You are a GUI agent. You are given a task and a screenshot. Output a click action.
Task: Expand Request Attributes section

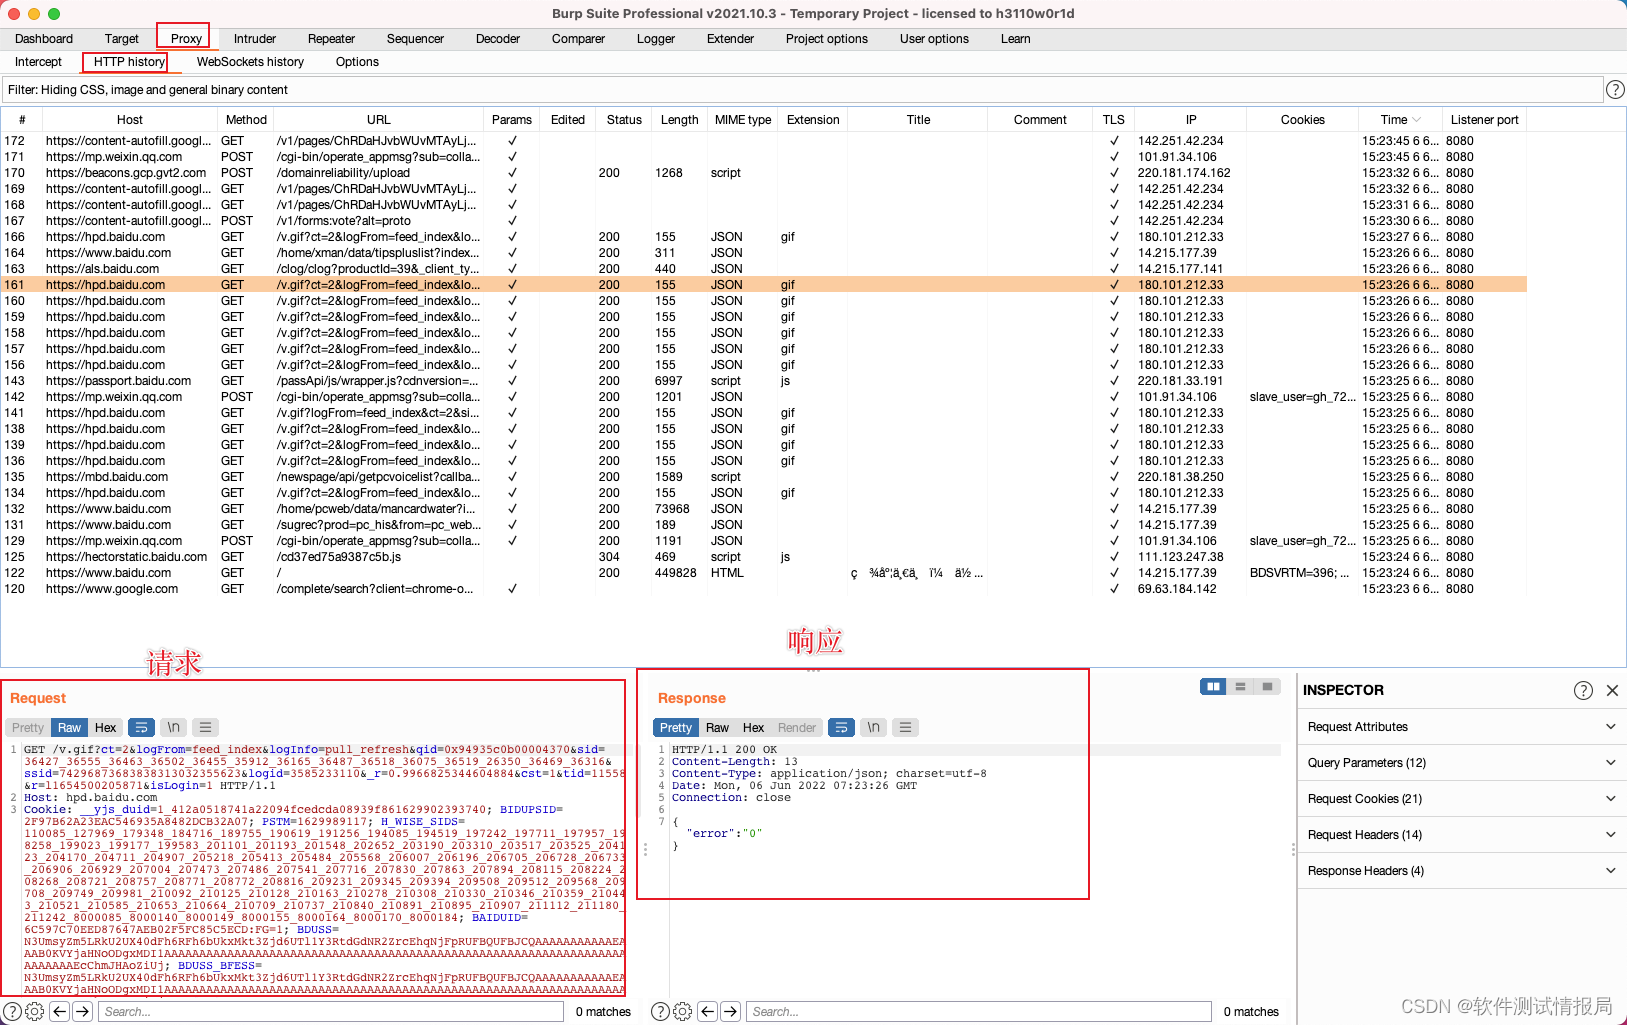click(1462, 727)
